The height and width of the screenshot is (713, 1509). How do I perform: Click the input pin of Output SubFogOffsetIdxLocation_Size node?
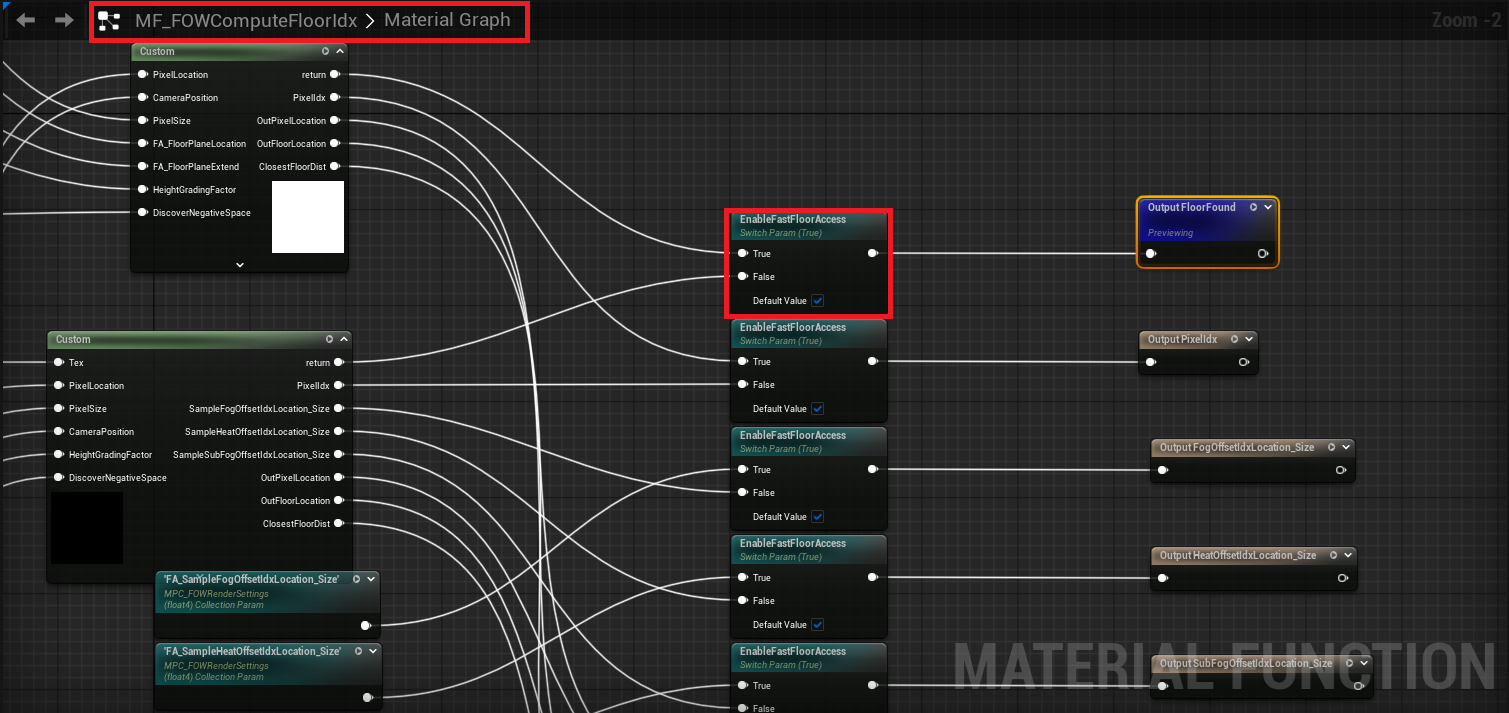[x=1163, y=686]
